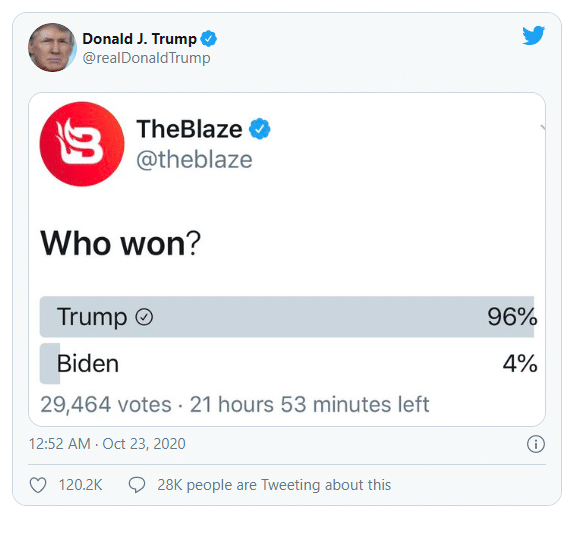Click TheBlaze verified checkmark badge
This screenshot has height=539, width=584.
[260, 129]
